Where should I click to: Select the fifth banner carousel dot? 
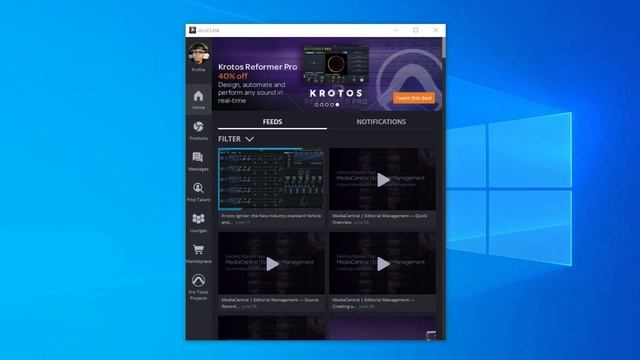coord(337,105)
